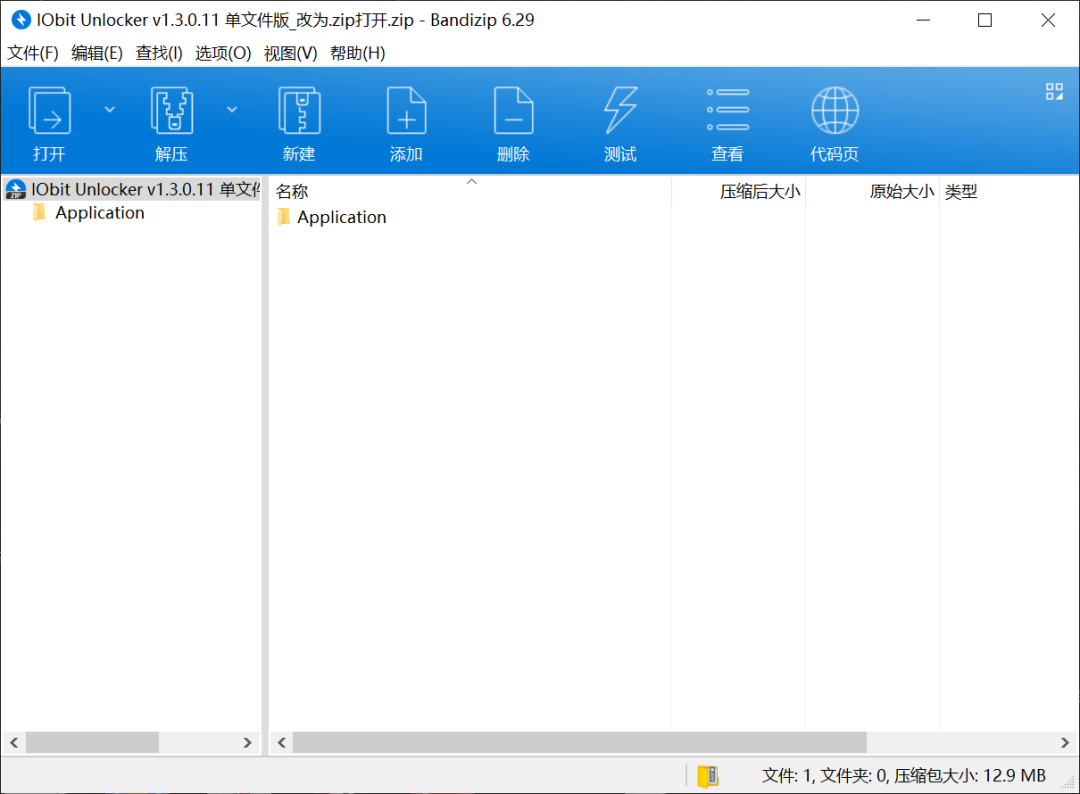Open the Edit (编辑) menu
This screenshot has height=794, width=1080.
[96, 53]
